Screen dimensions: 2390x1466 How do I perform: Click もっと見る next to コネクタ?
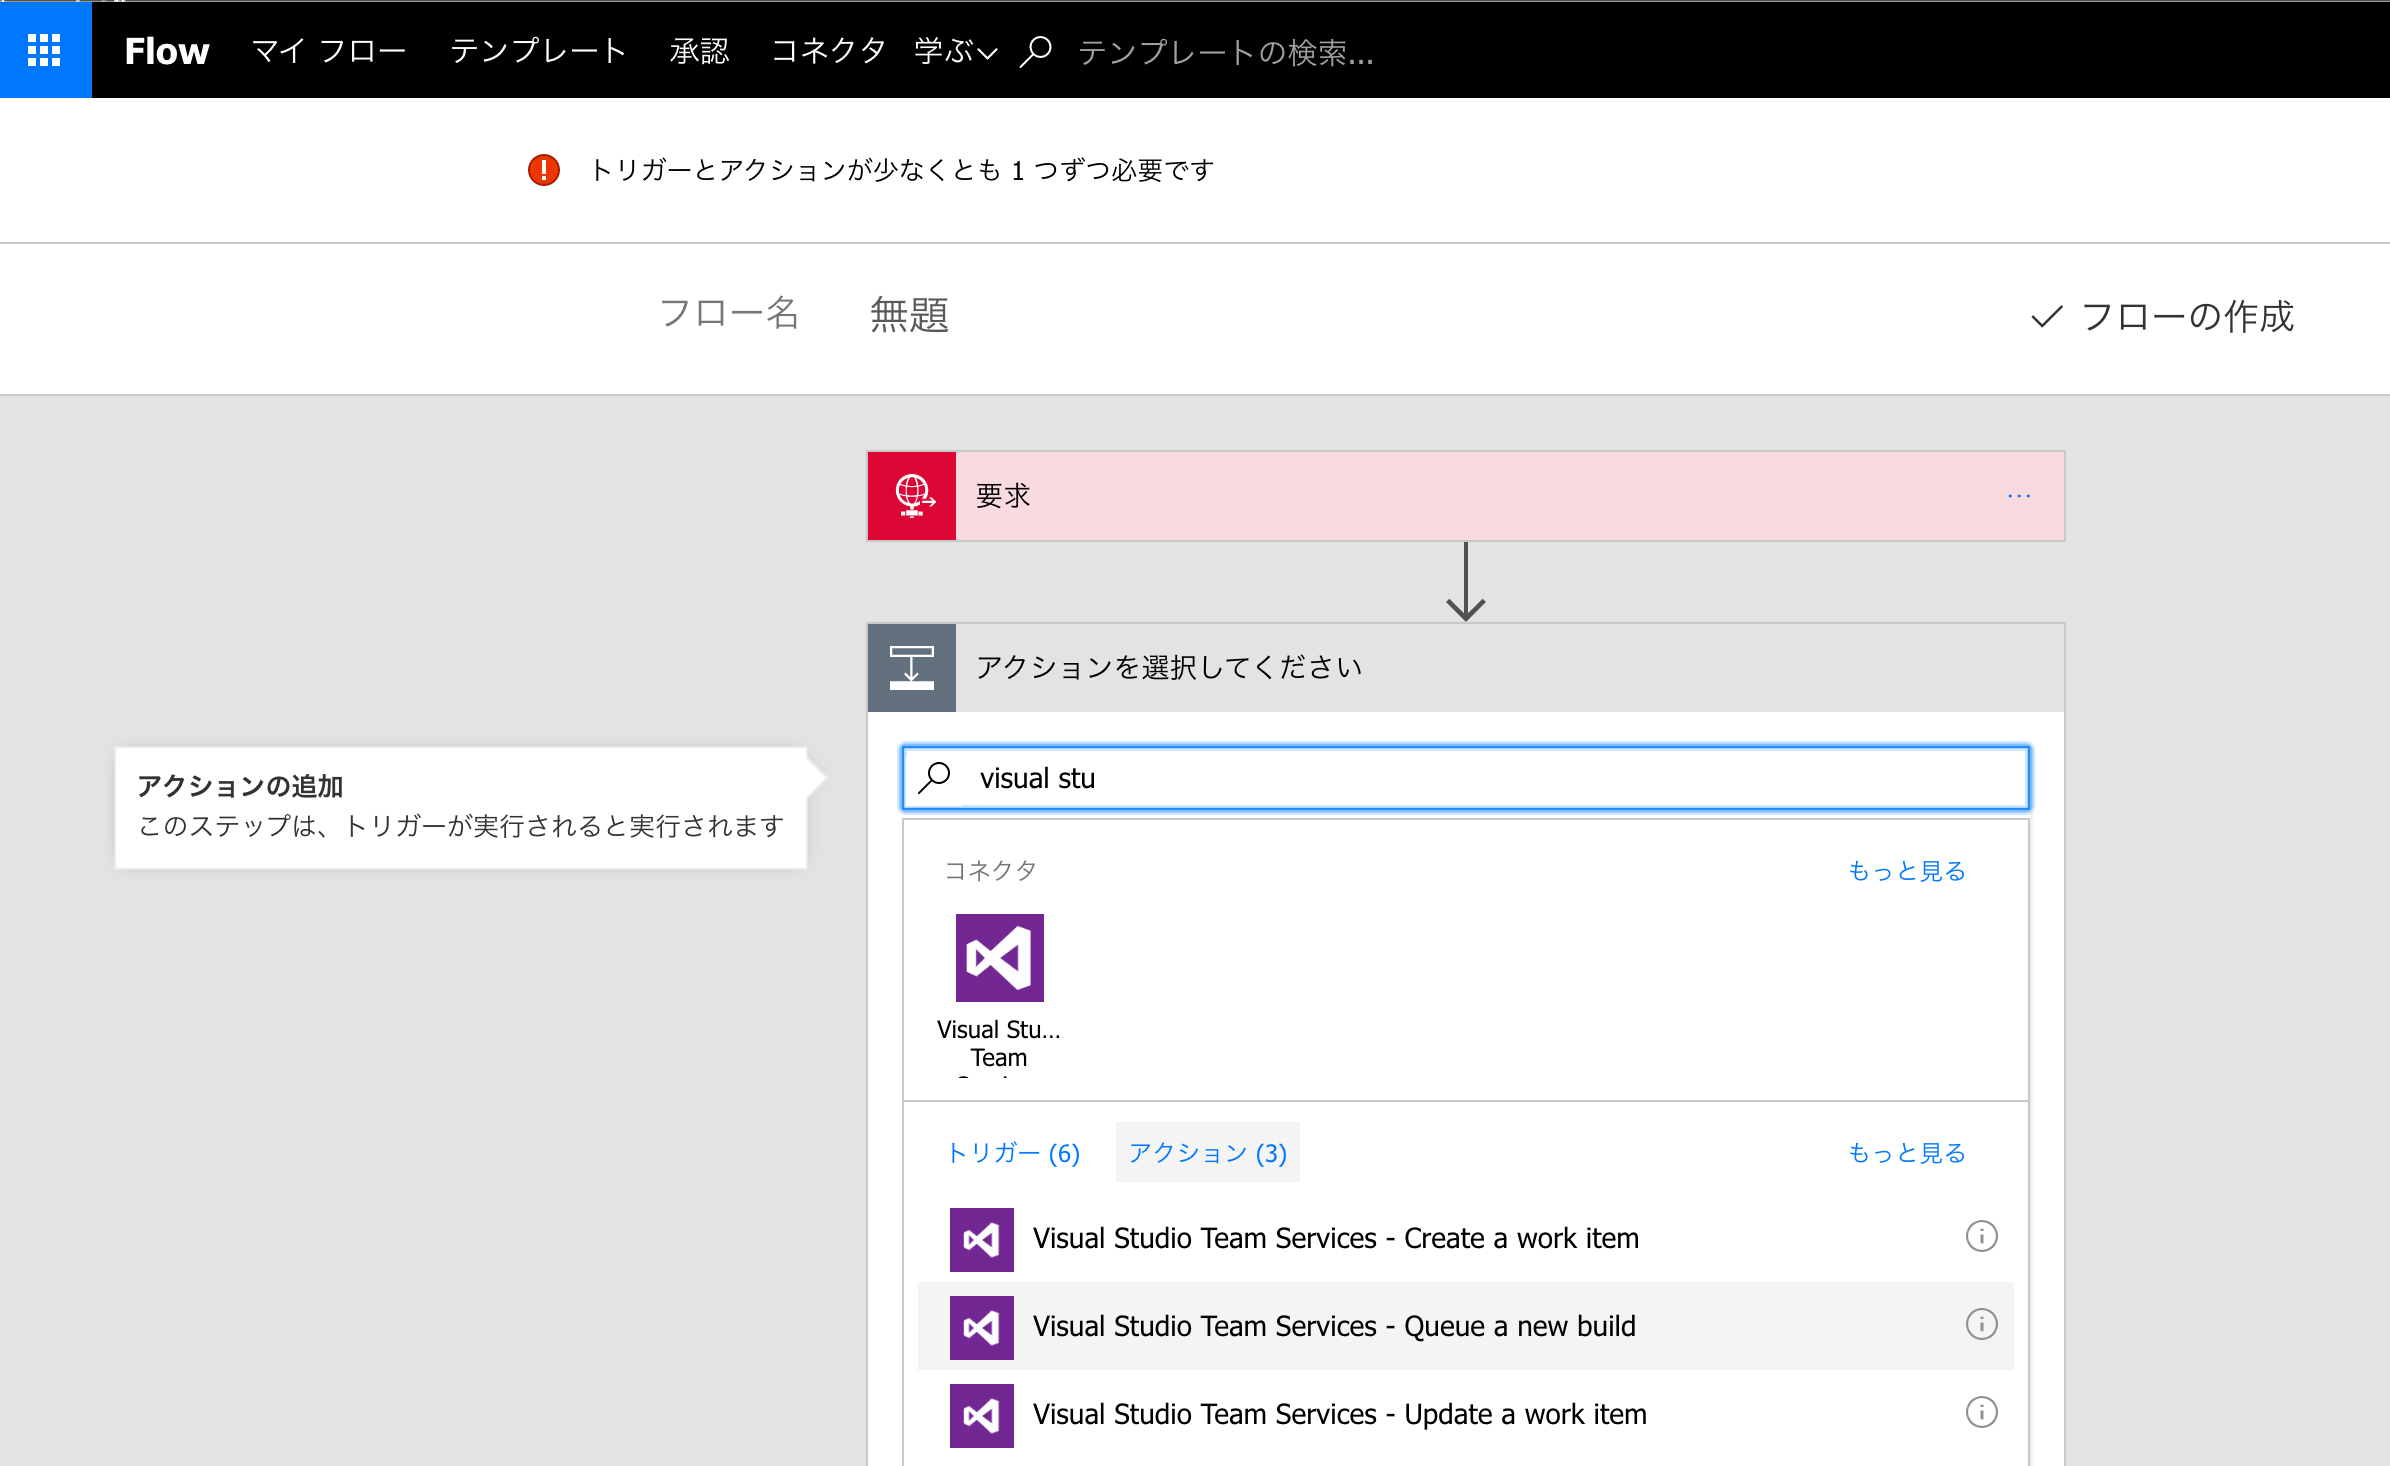pos(1907,871)
